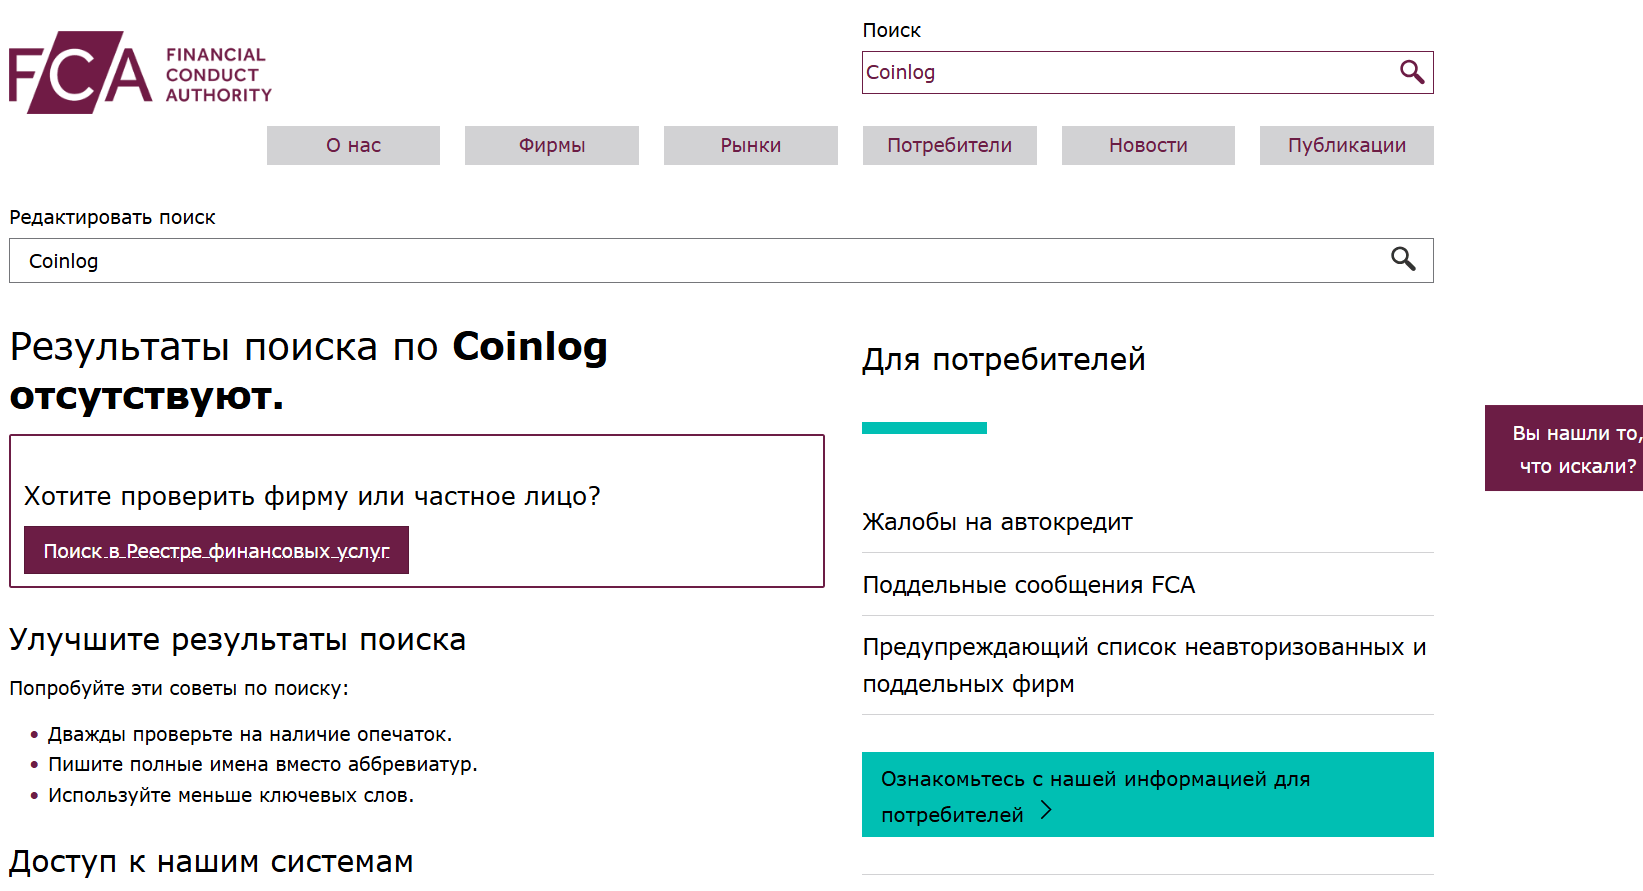Click the Вы нашли то, что искали feedback tab
Viewport: 1643px width, 891px height.
pyautogui.click(x=1568, y=449)
